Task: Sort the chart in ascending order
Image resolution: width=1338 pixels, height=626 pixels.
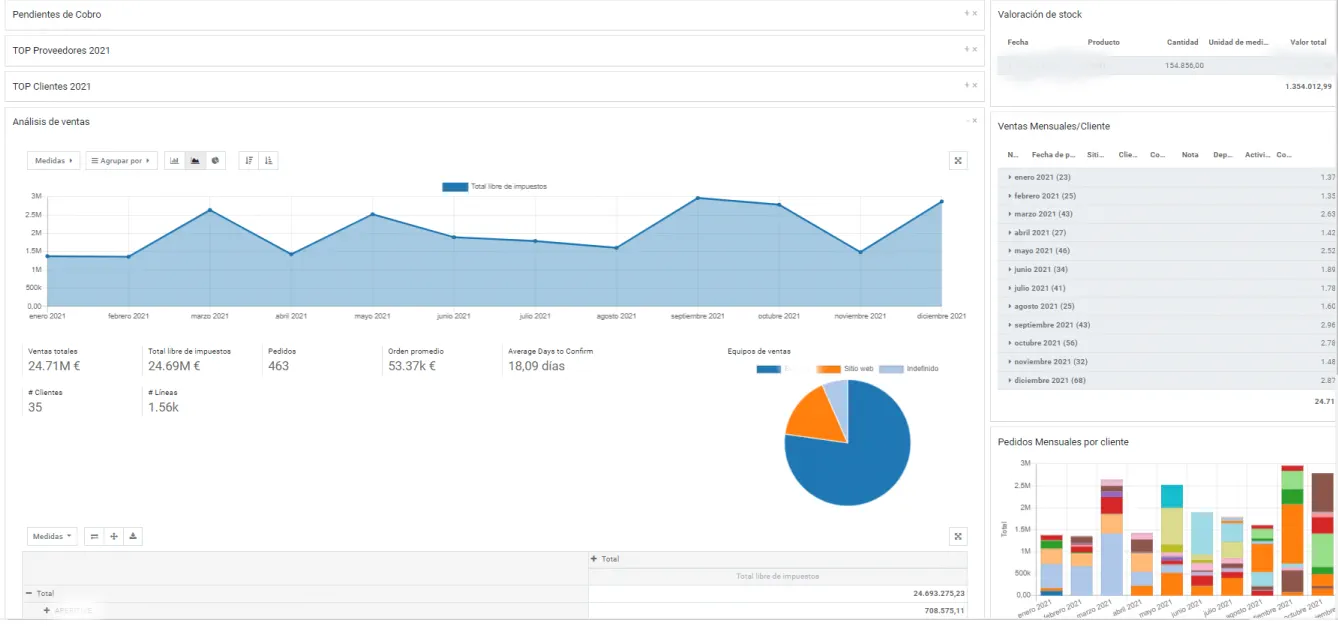Action: point(269,160)
